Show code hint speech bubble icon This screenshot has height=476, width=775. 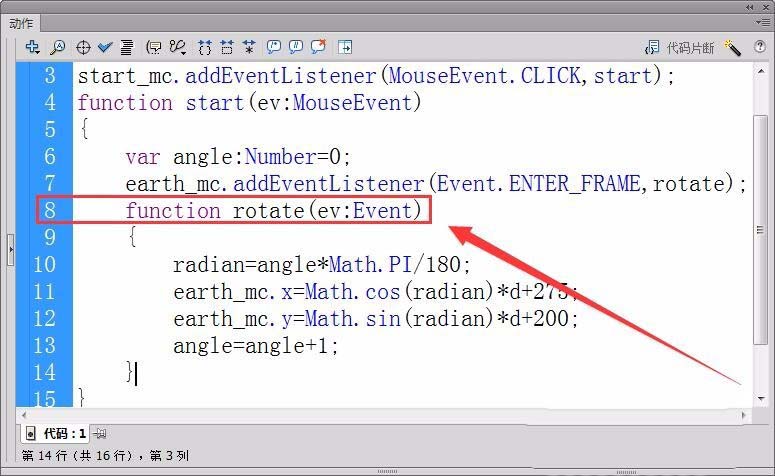(x=154, y=47)
